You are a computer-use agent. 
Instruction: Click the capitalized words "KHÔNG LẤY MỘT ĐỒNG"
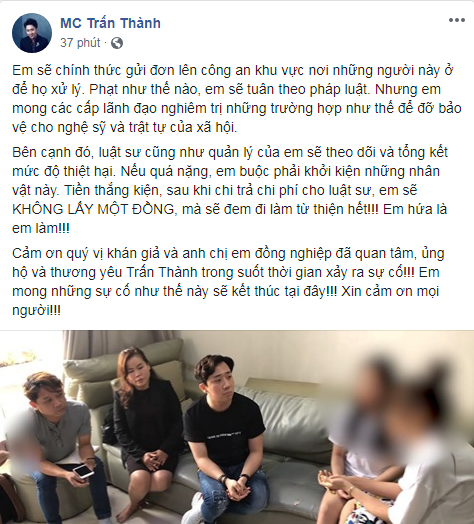click(93, 210)
